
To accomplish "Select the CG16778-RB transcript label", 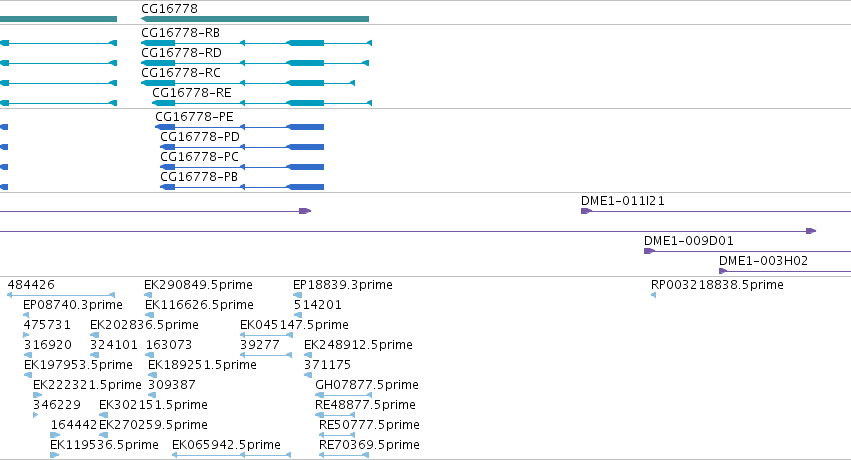I will click(180, 33).
